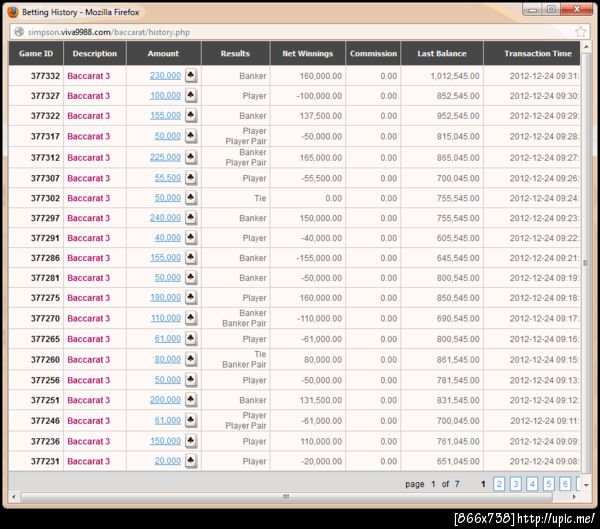Open the 80,000 amount link
The image size is (600, 529).
click(168, 359)
